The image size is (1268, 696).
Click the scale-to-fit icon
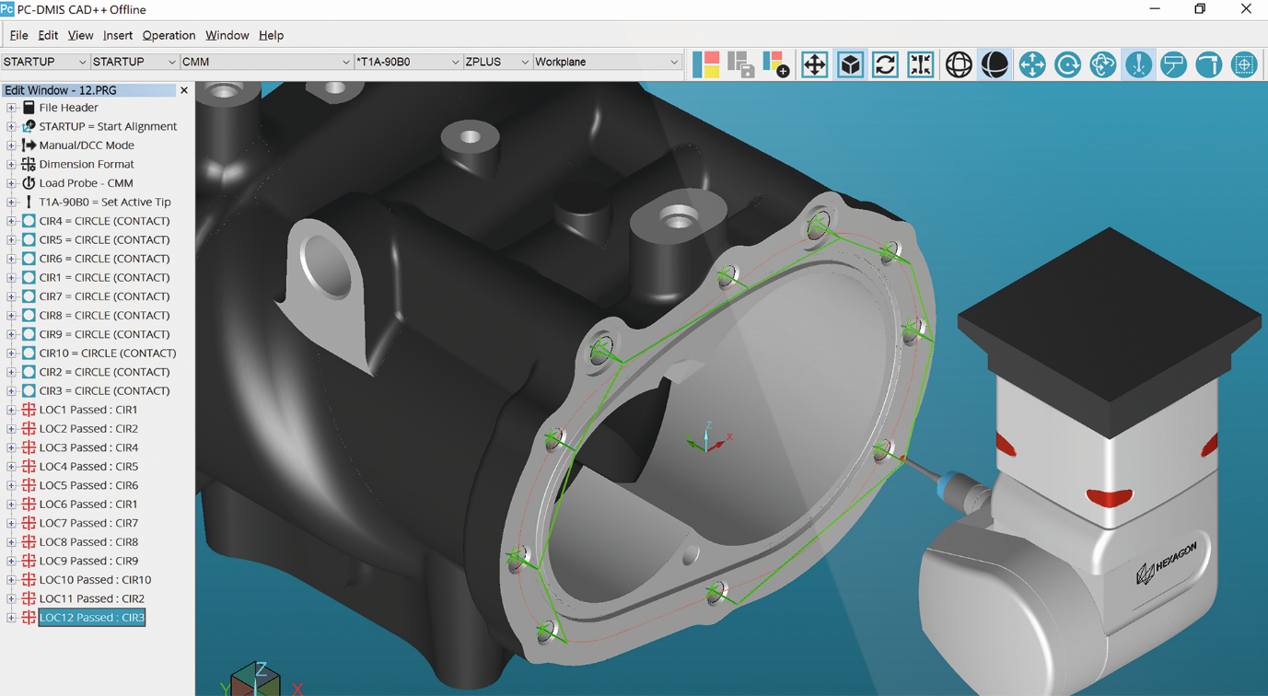(920, 65)
